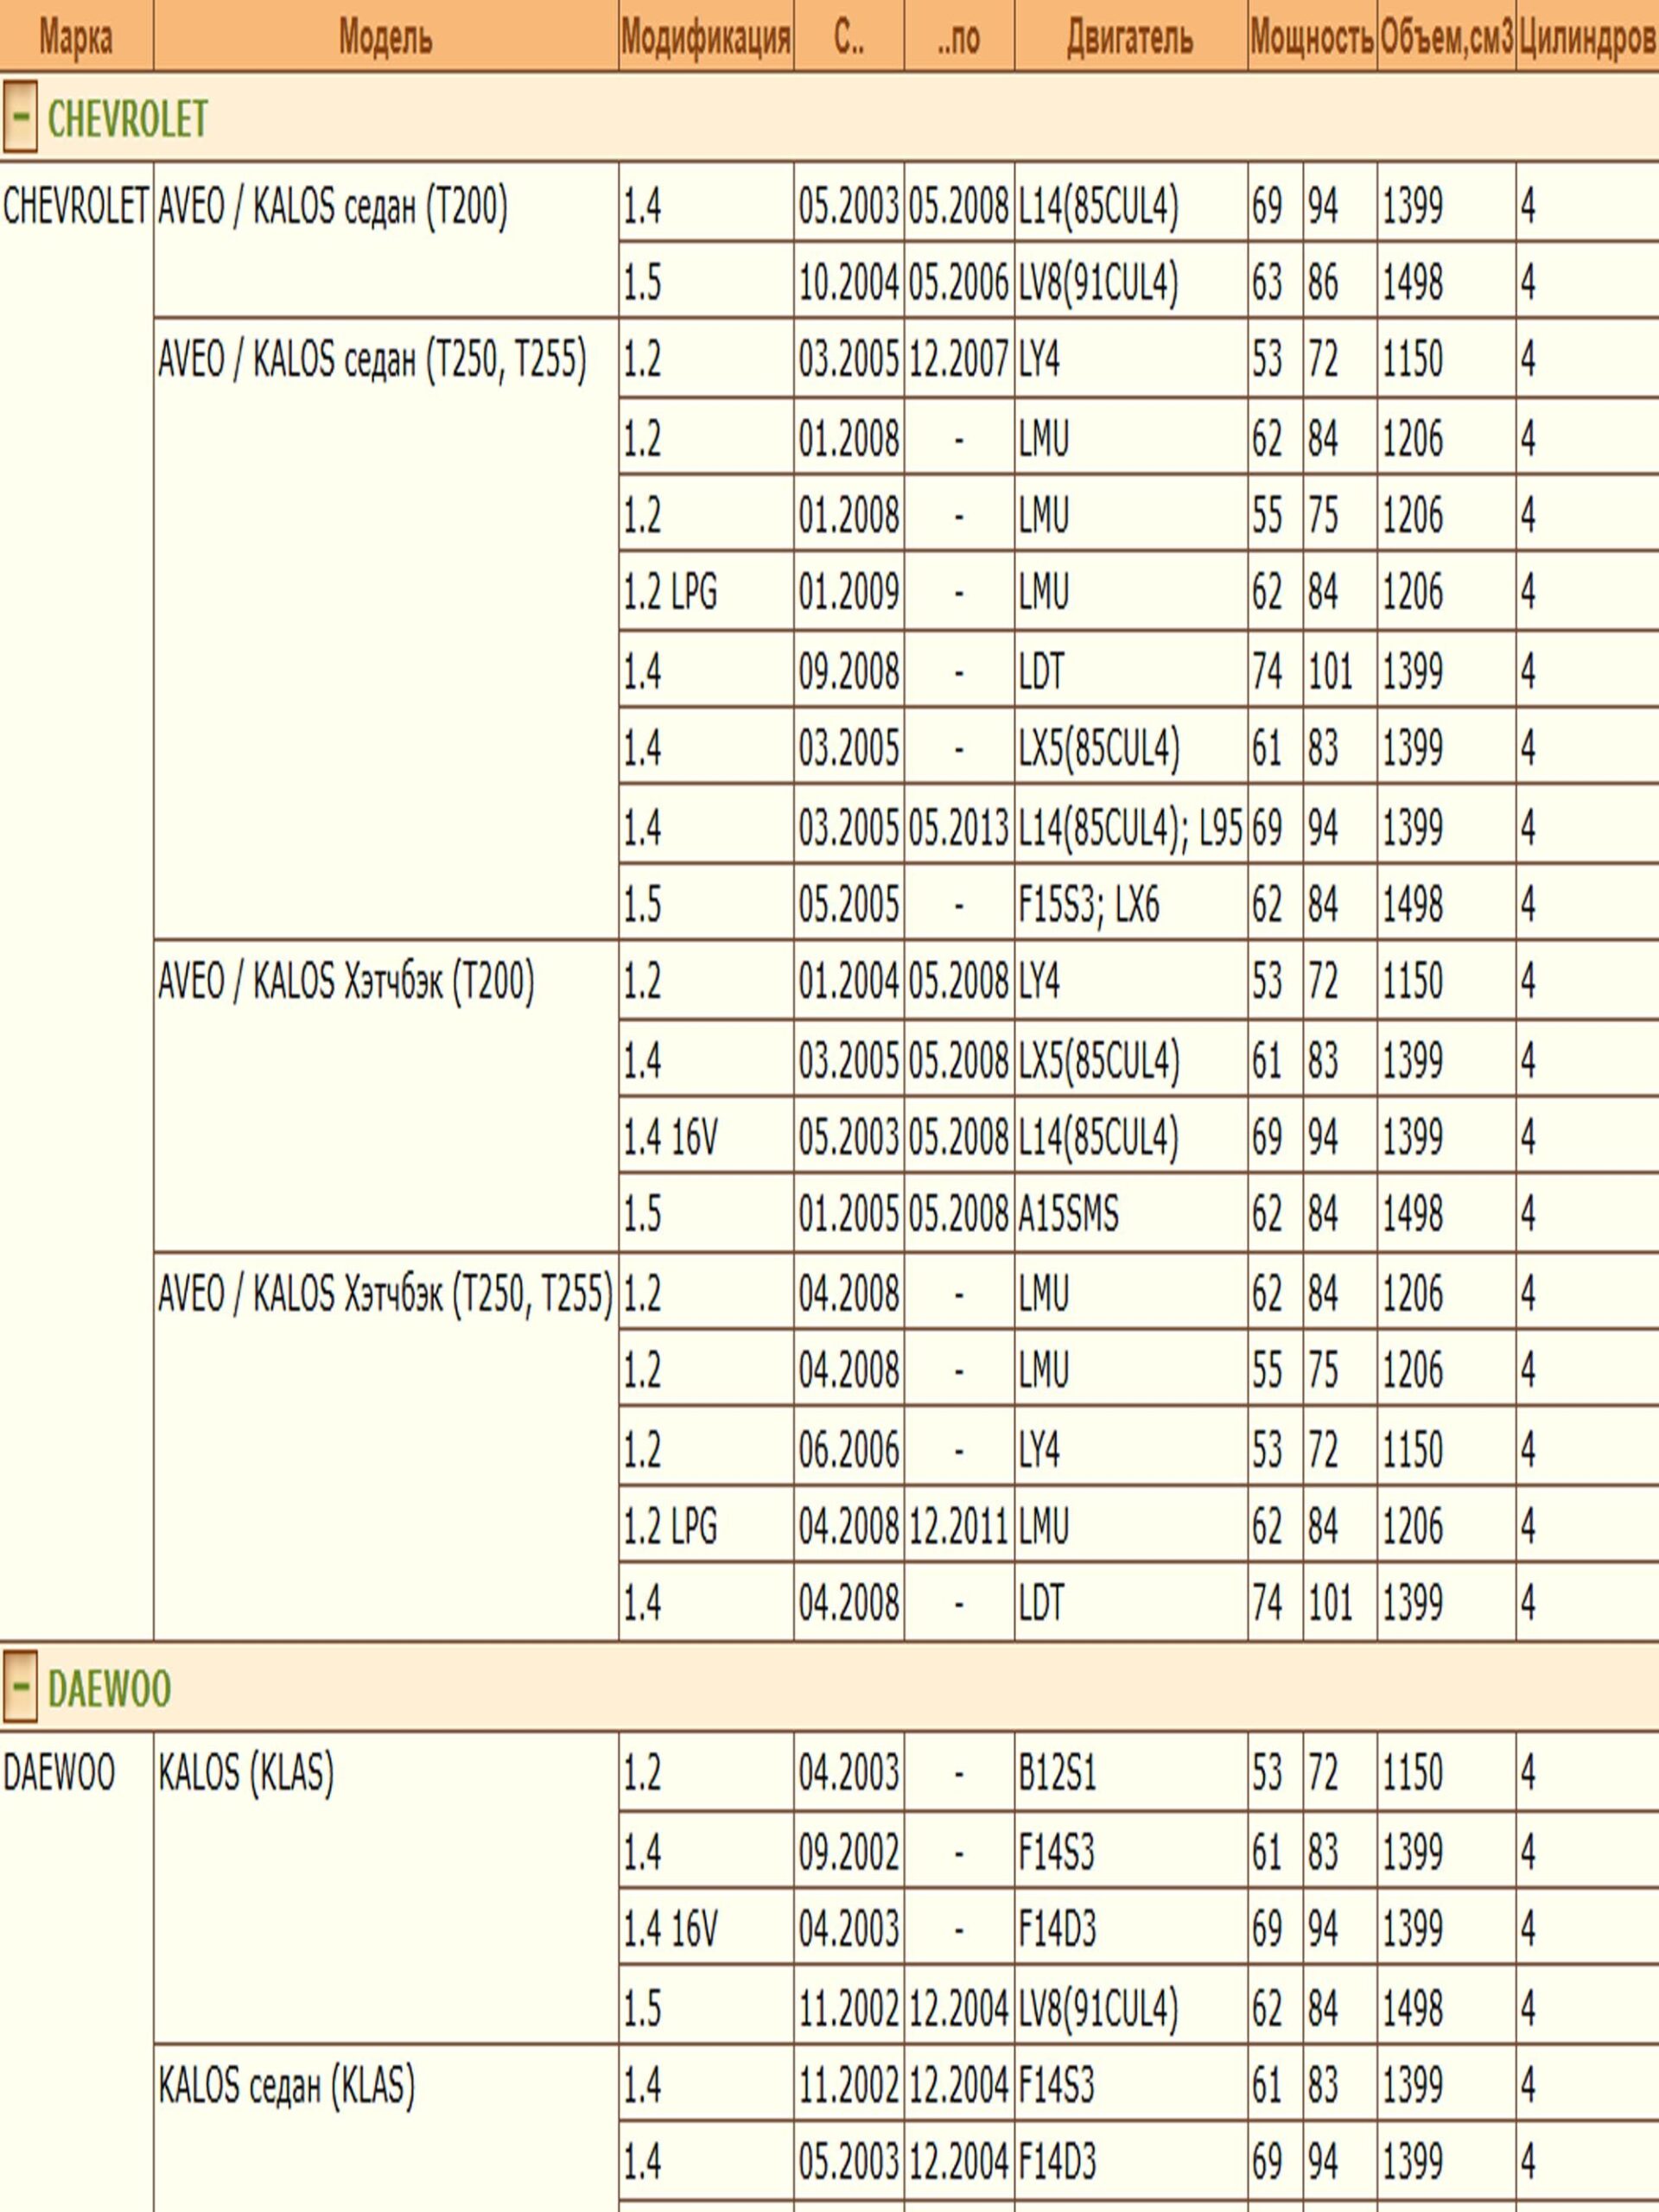Select the KALOS седан (KLAS) model cell
1659x2212 pixels.
click(286, 2086)
